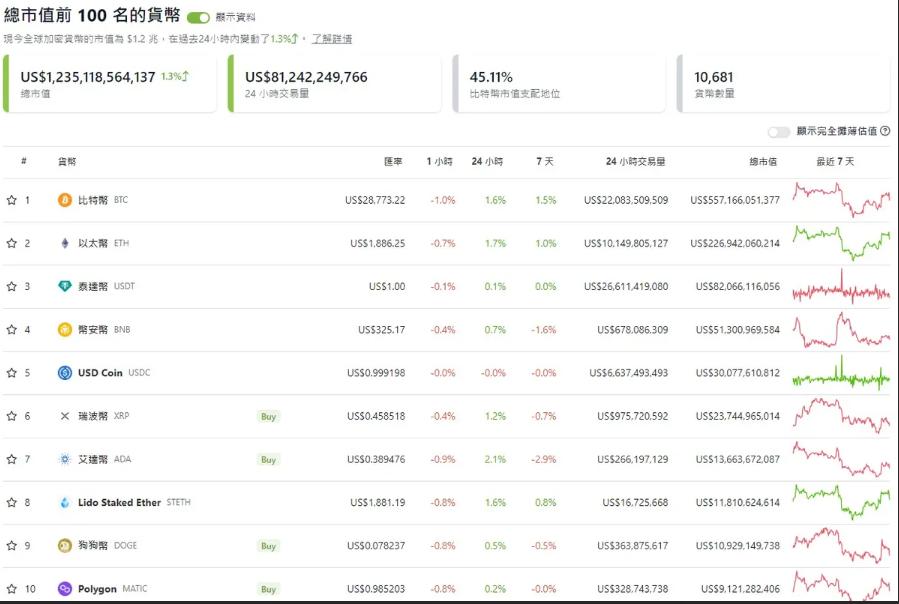Toggle the green show data switch
Viewport: 899px width, 604px height.
[198, 18]
